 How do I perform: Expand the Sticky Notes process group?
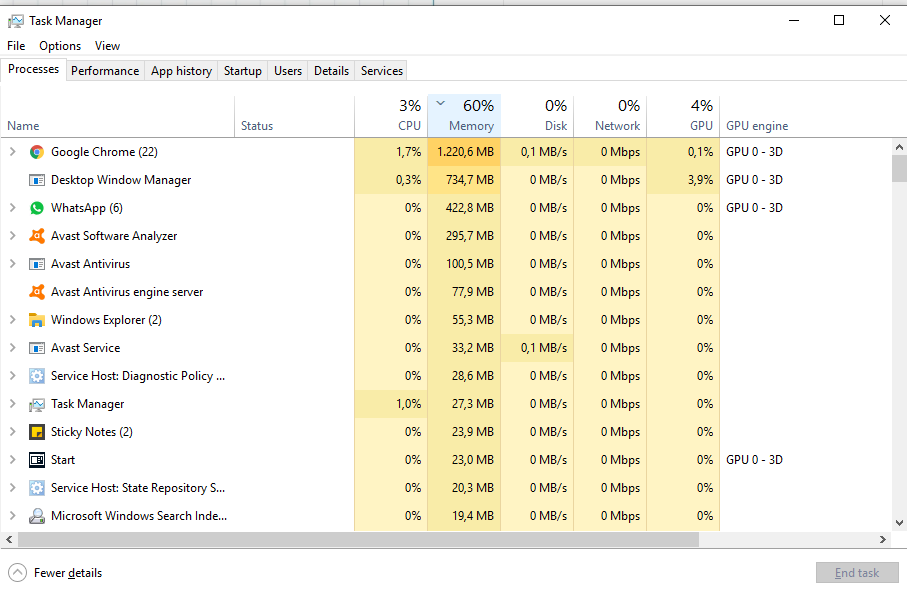[12, 432]
